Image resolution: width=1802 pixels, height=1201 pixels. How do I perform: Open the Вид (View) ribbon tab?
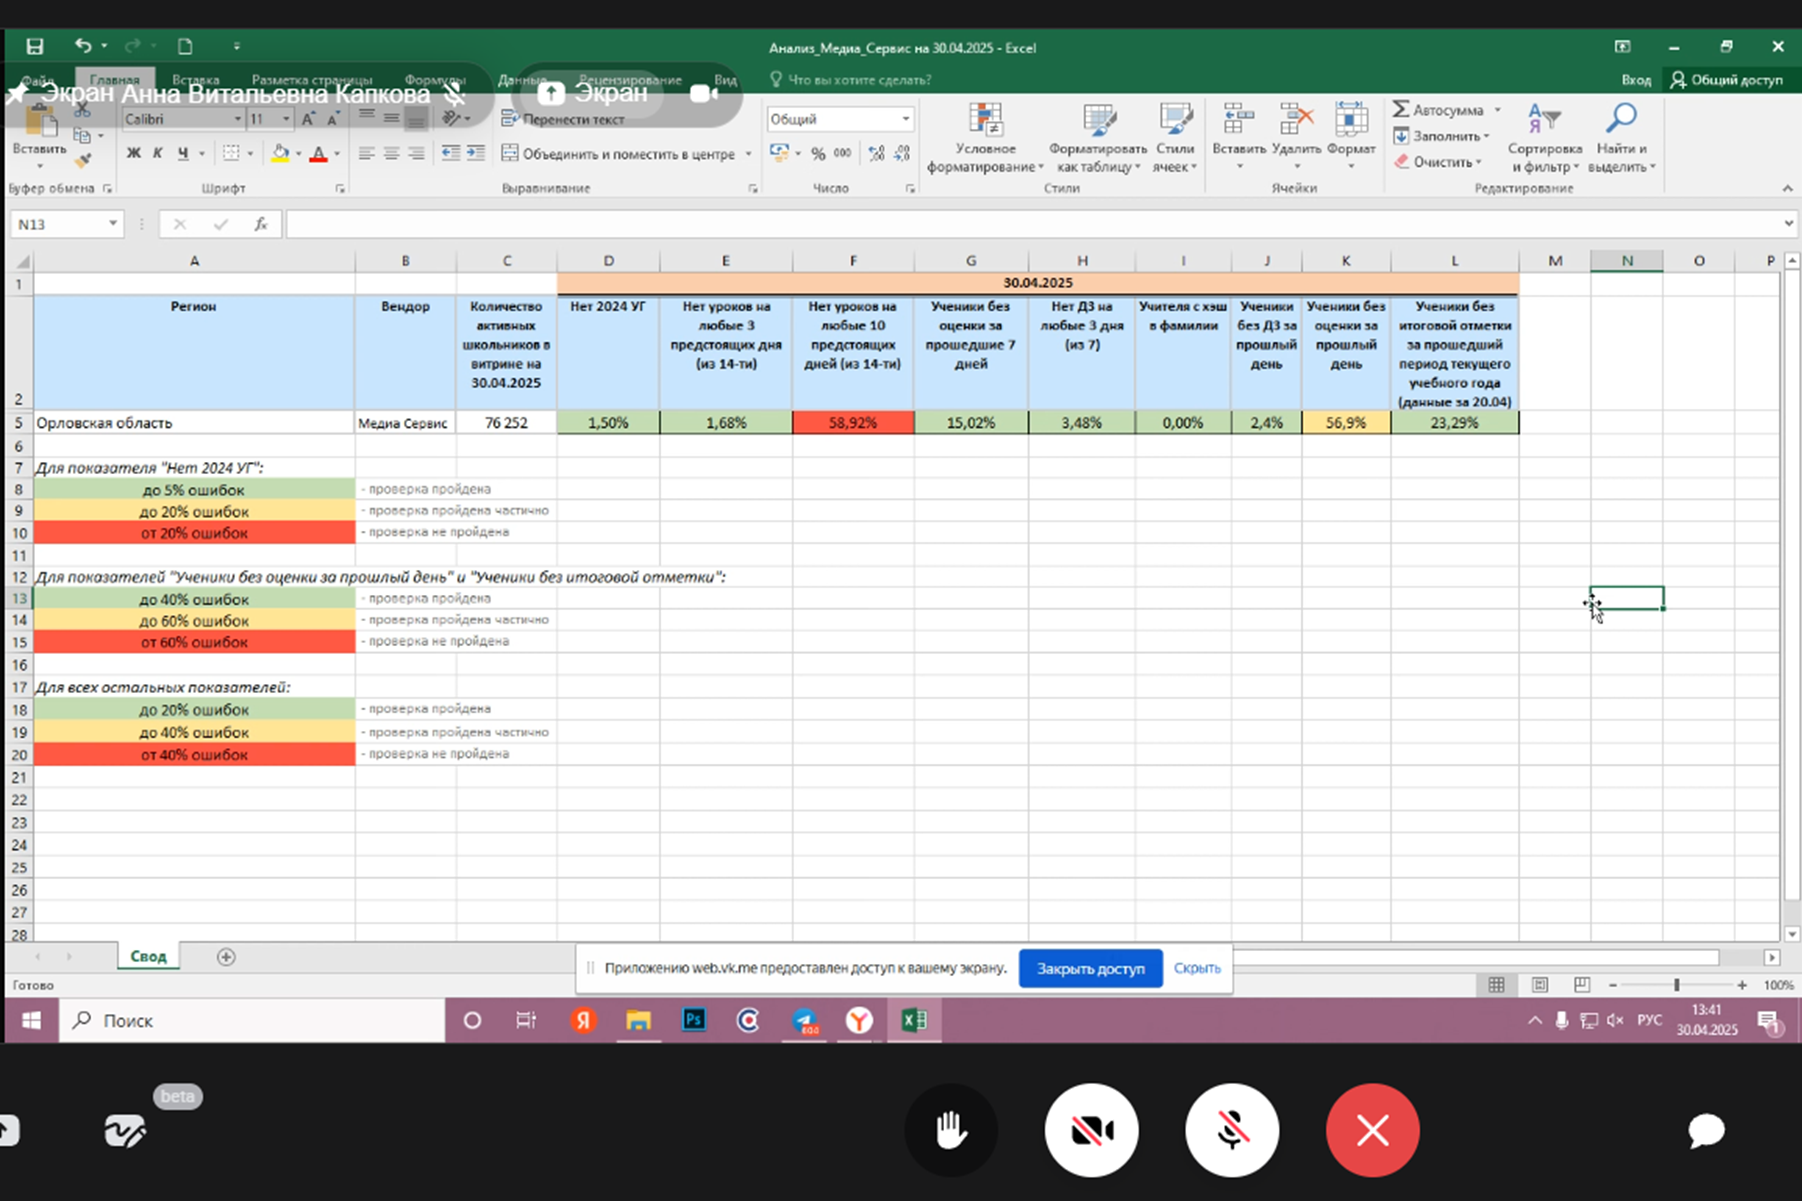725,80
